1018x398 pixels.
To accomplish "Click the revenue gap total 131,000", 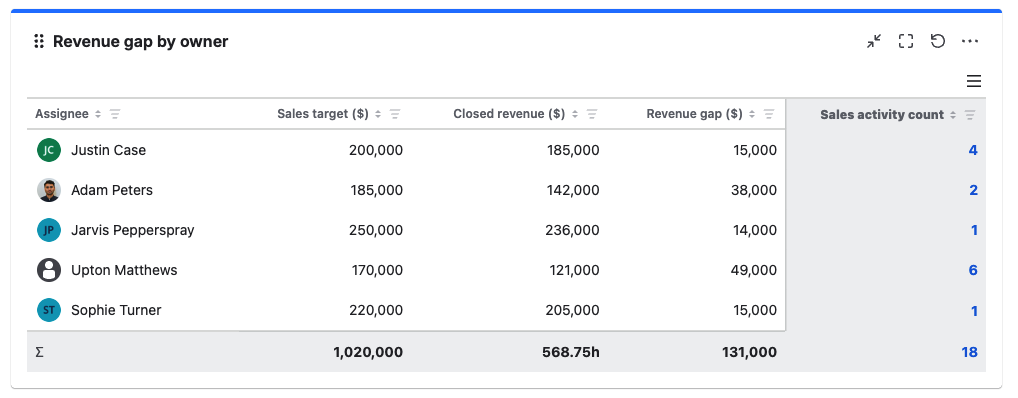I will click(749, 352).
